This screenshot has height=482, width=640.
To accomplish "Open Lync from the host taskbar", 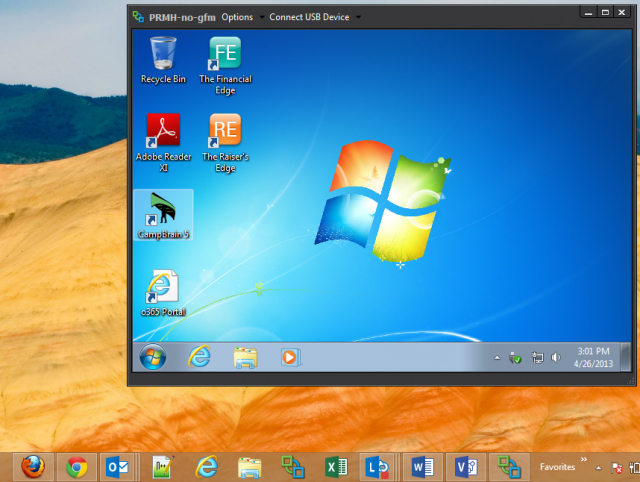I will [x=377, y=466].
